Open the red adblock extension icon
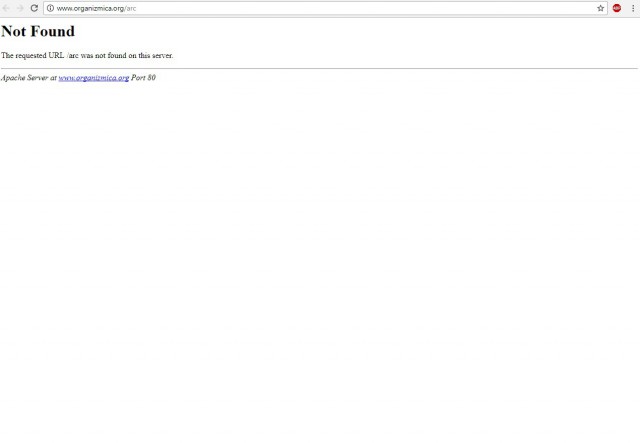 click(617, 8)
